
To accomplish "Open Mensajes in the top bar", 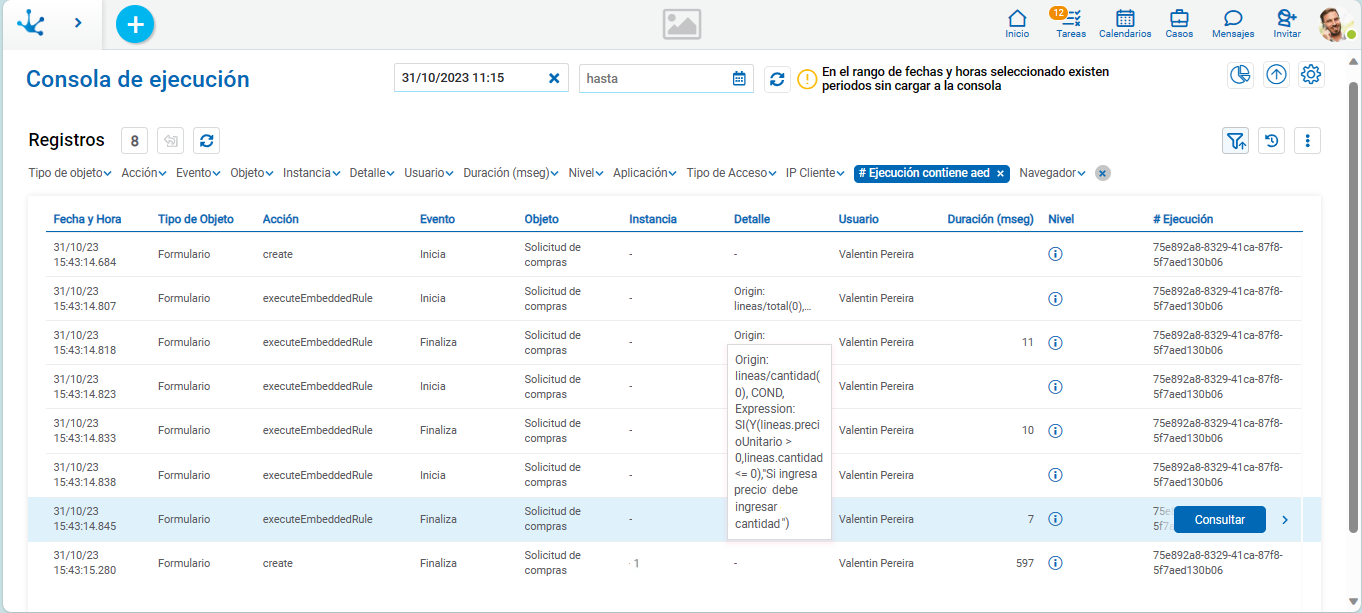I will pyautogui.click(x=1233, y=23).
